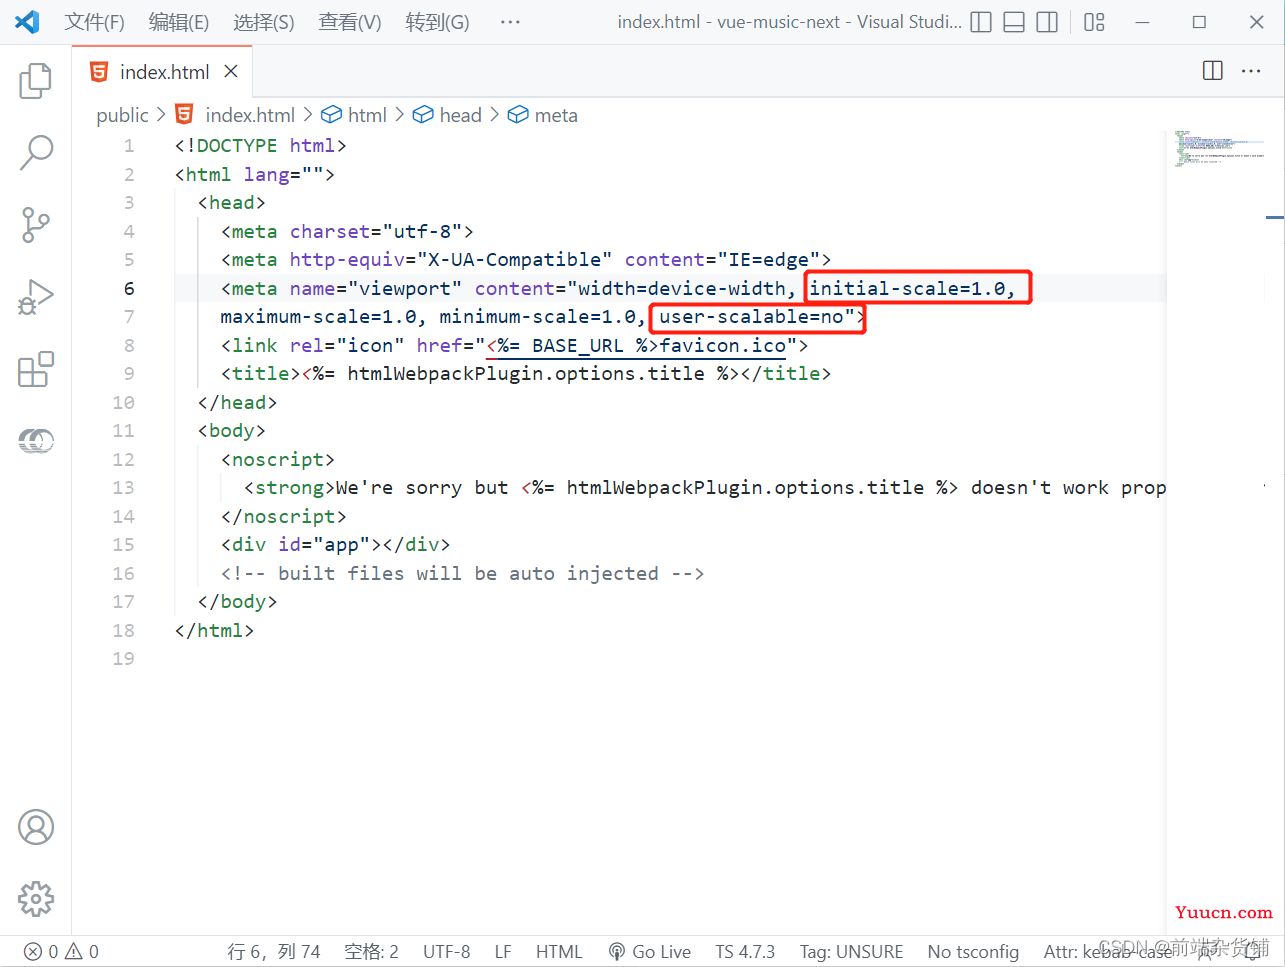Close the index.html tab

click(x=231, y=71)
